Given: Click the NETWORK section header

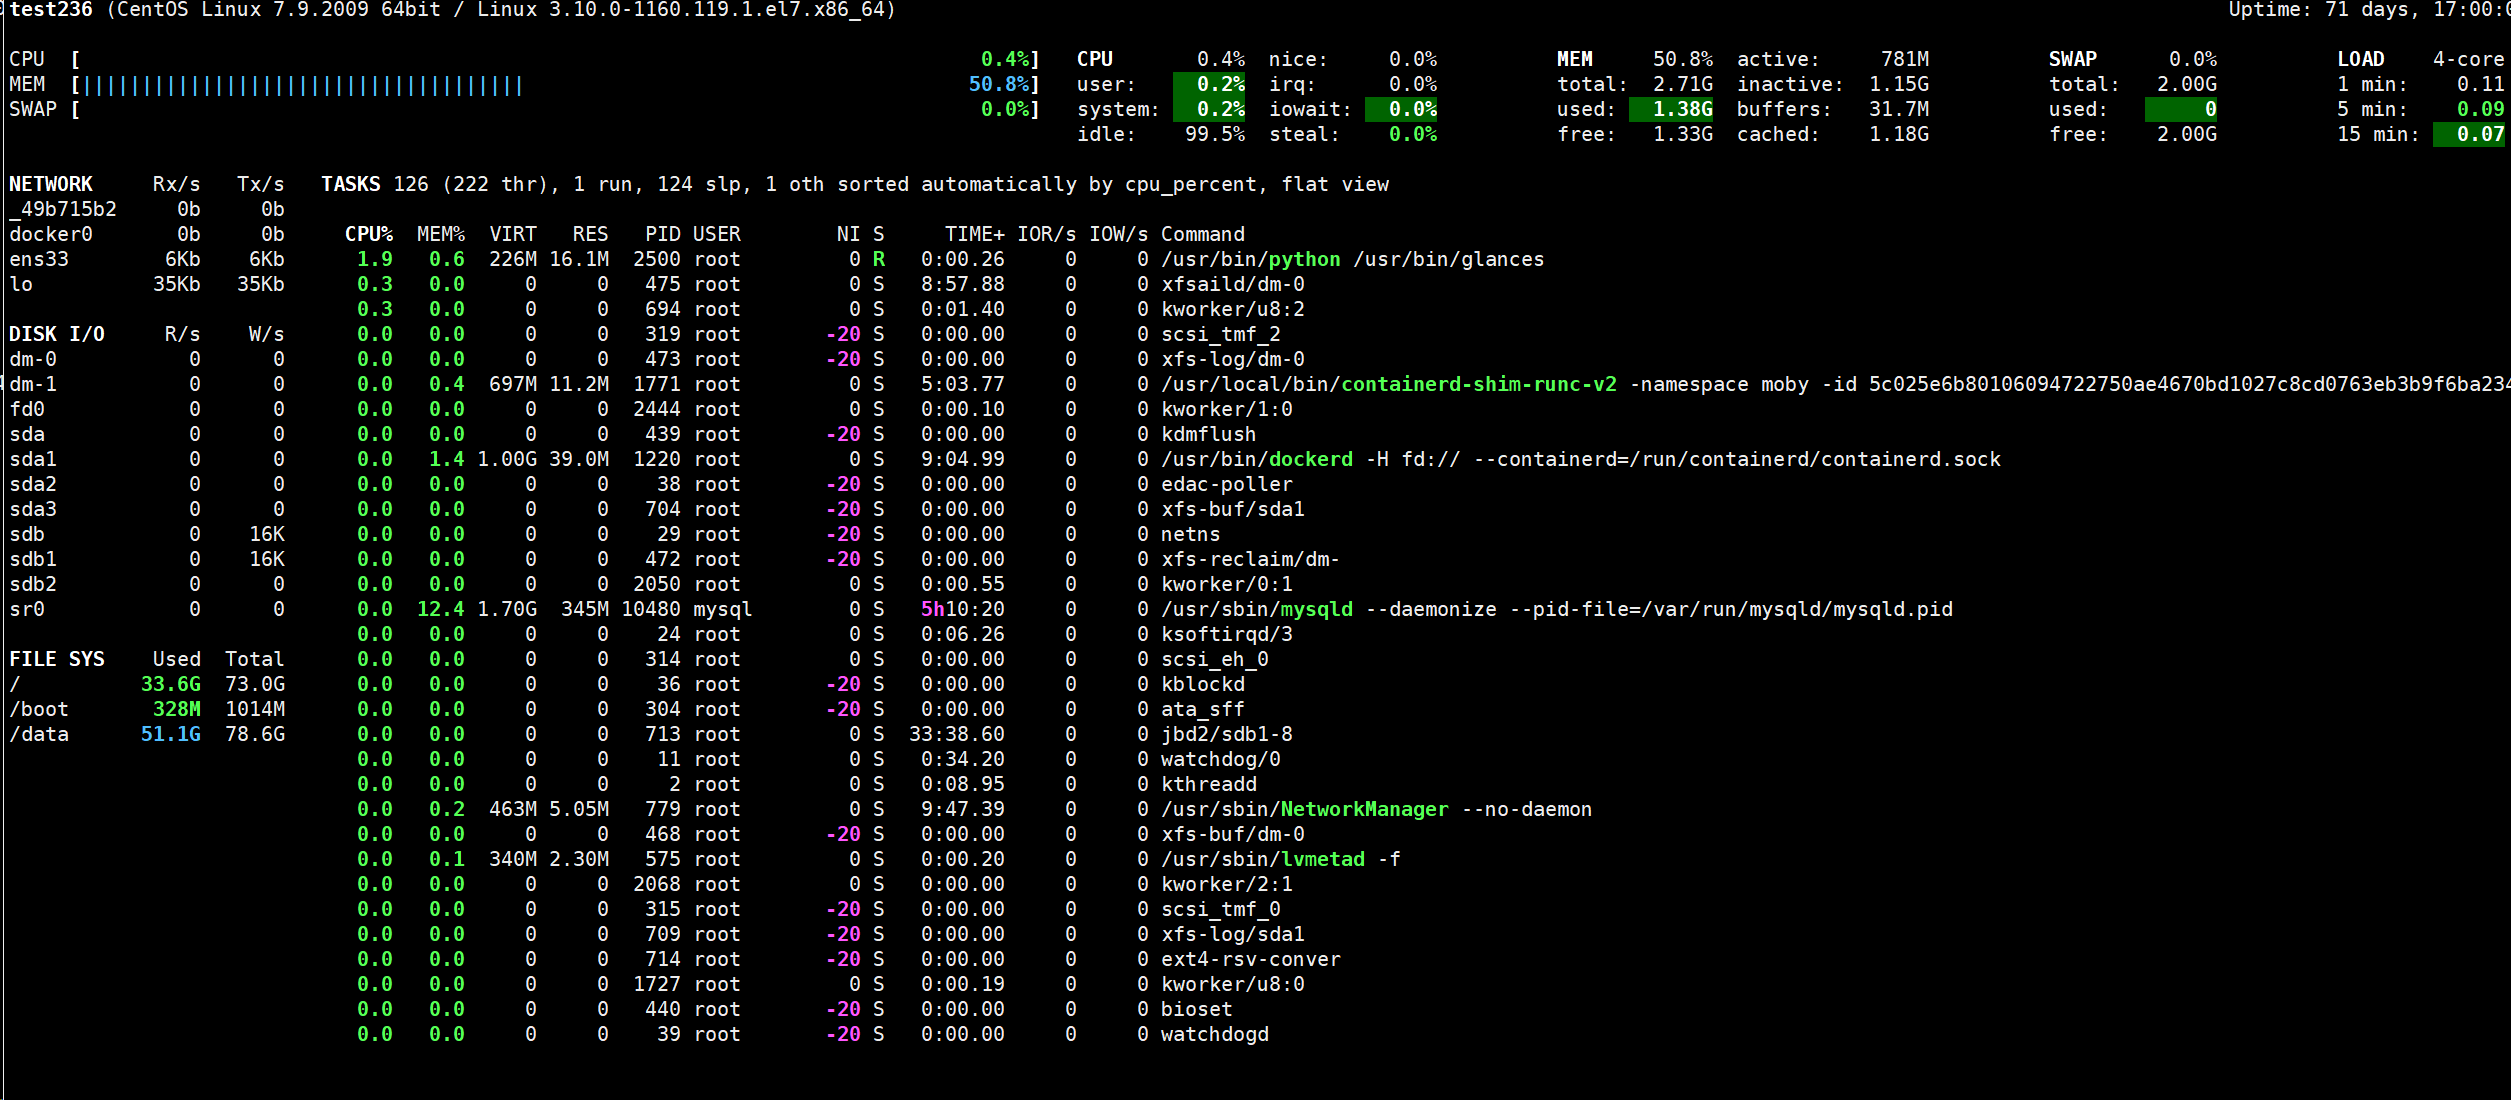Looking at the screenshot, I should click(51, 184).
